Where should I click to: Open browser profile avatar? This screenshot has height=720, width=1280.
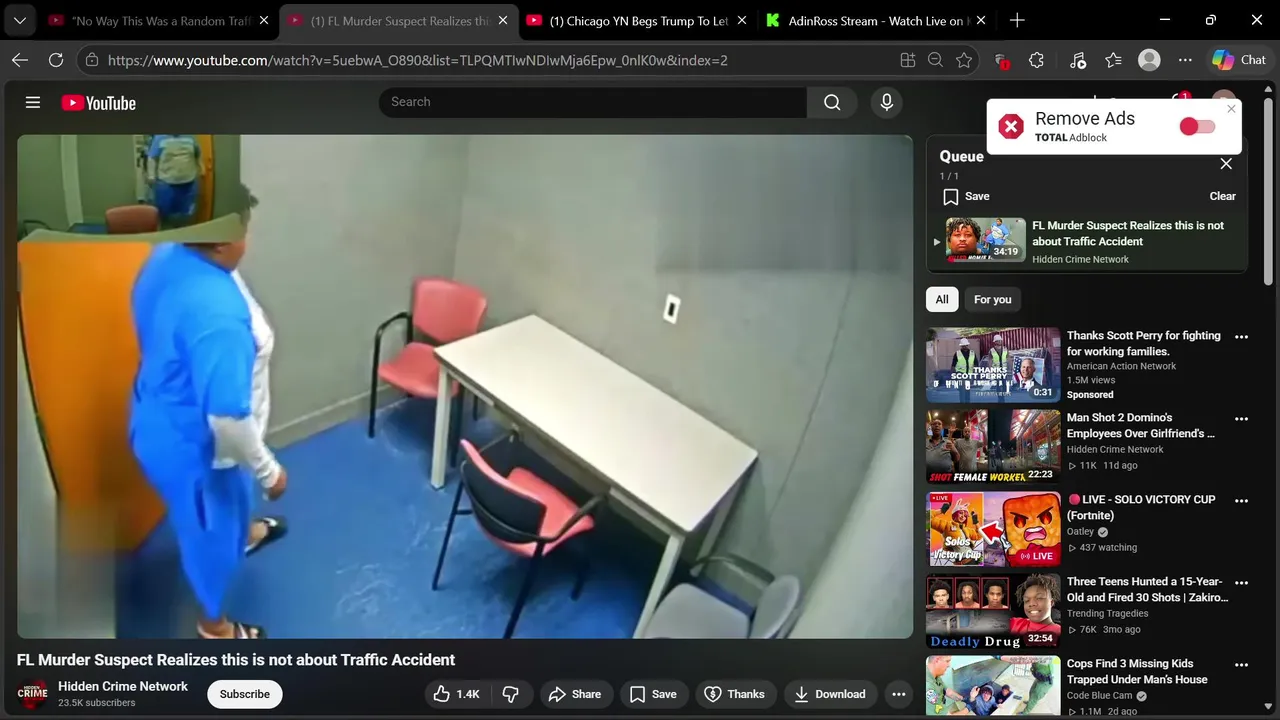coord(1149,60)
